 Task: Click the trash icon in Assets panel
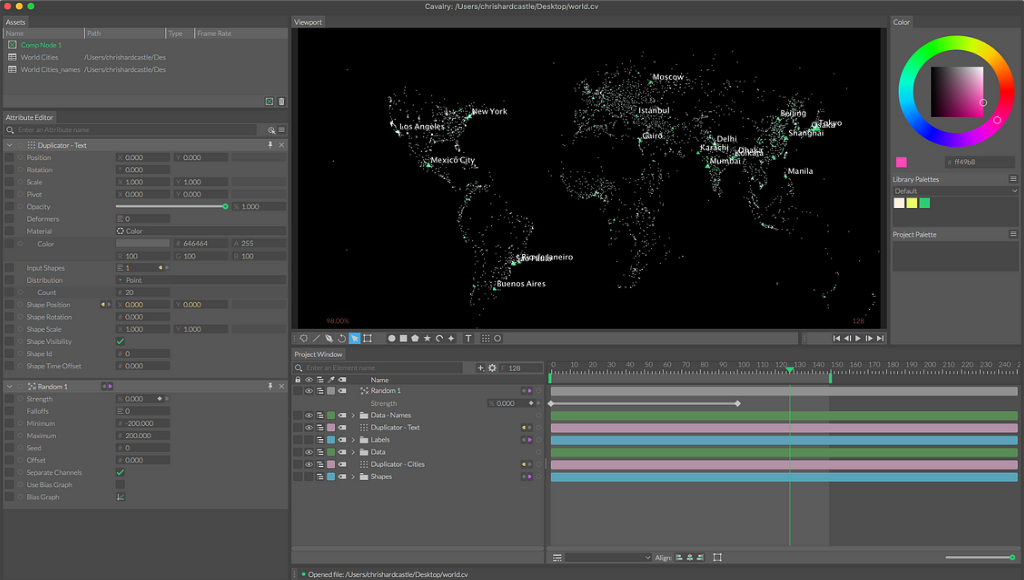click(281, 101)
